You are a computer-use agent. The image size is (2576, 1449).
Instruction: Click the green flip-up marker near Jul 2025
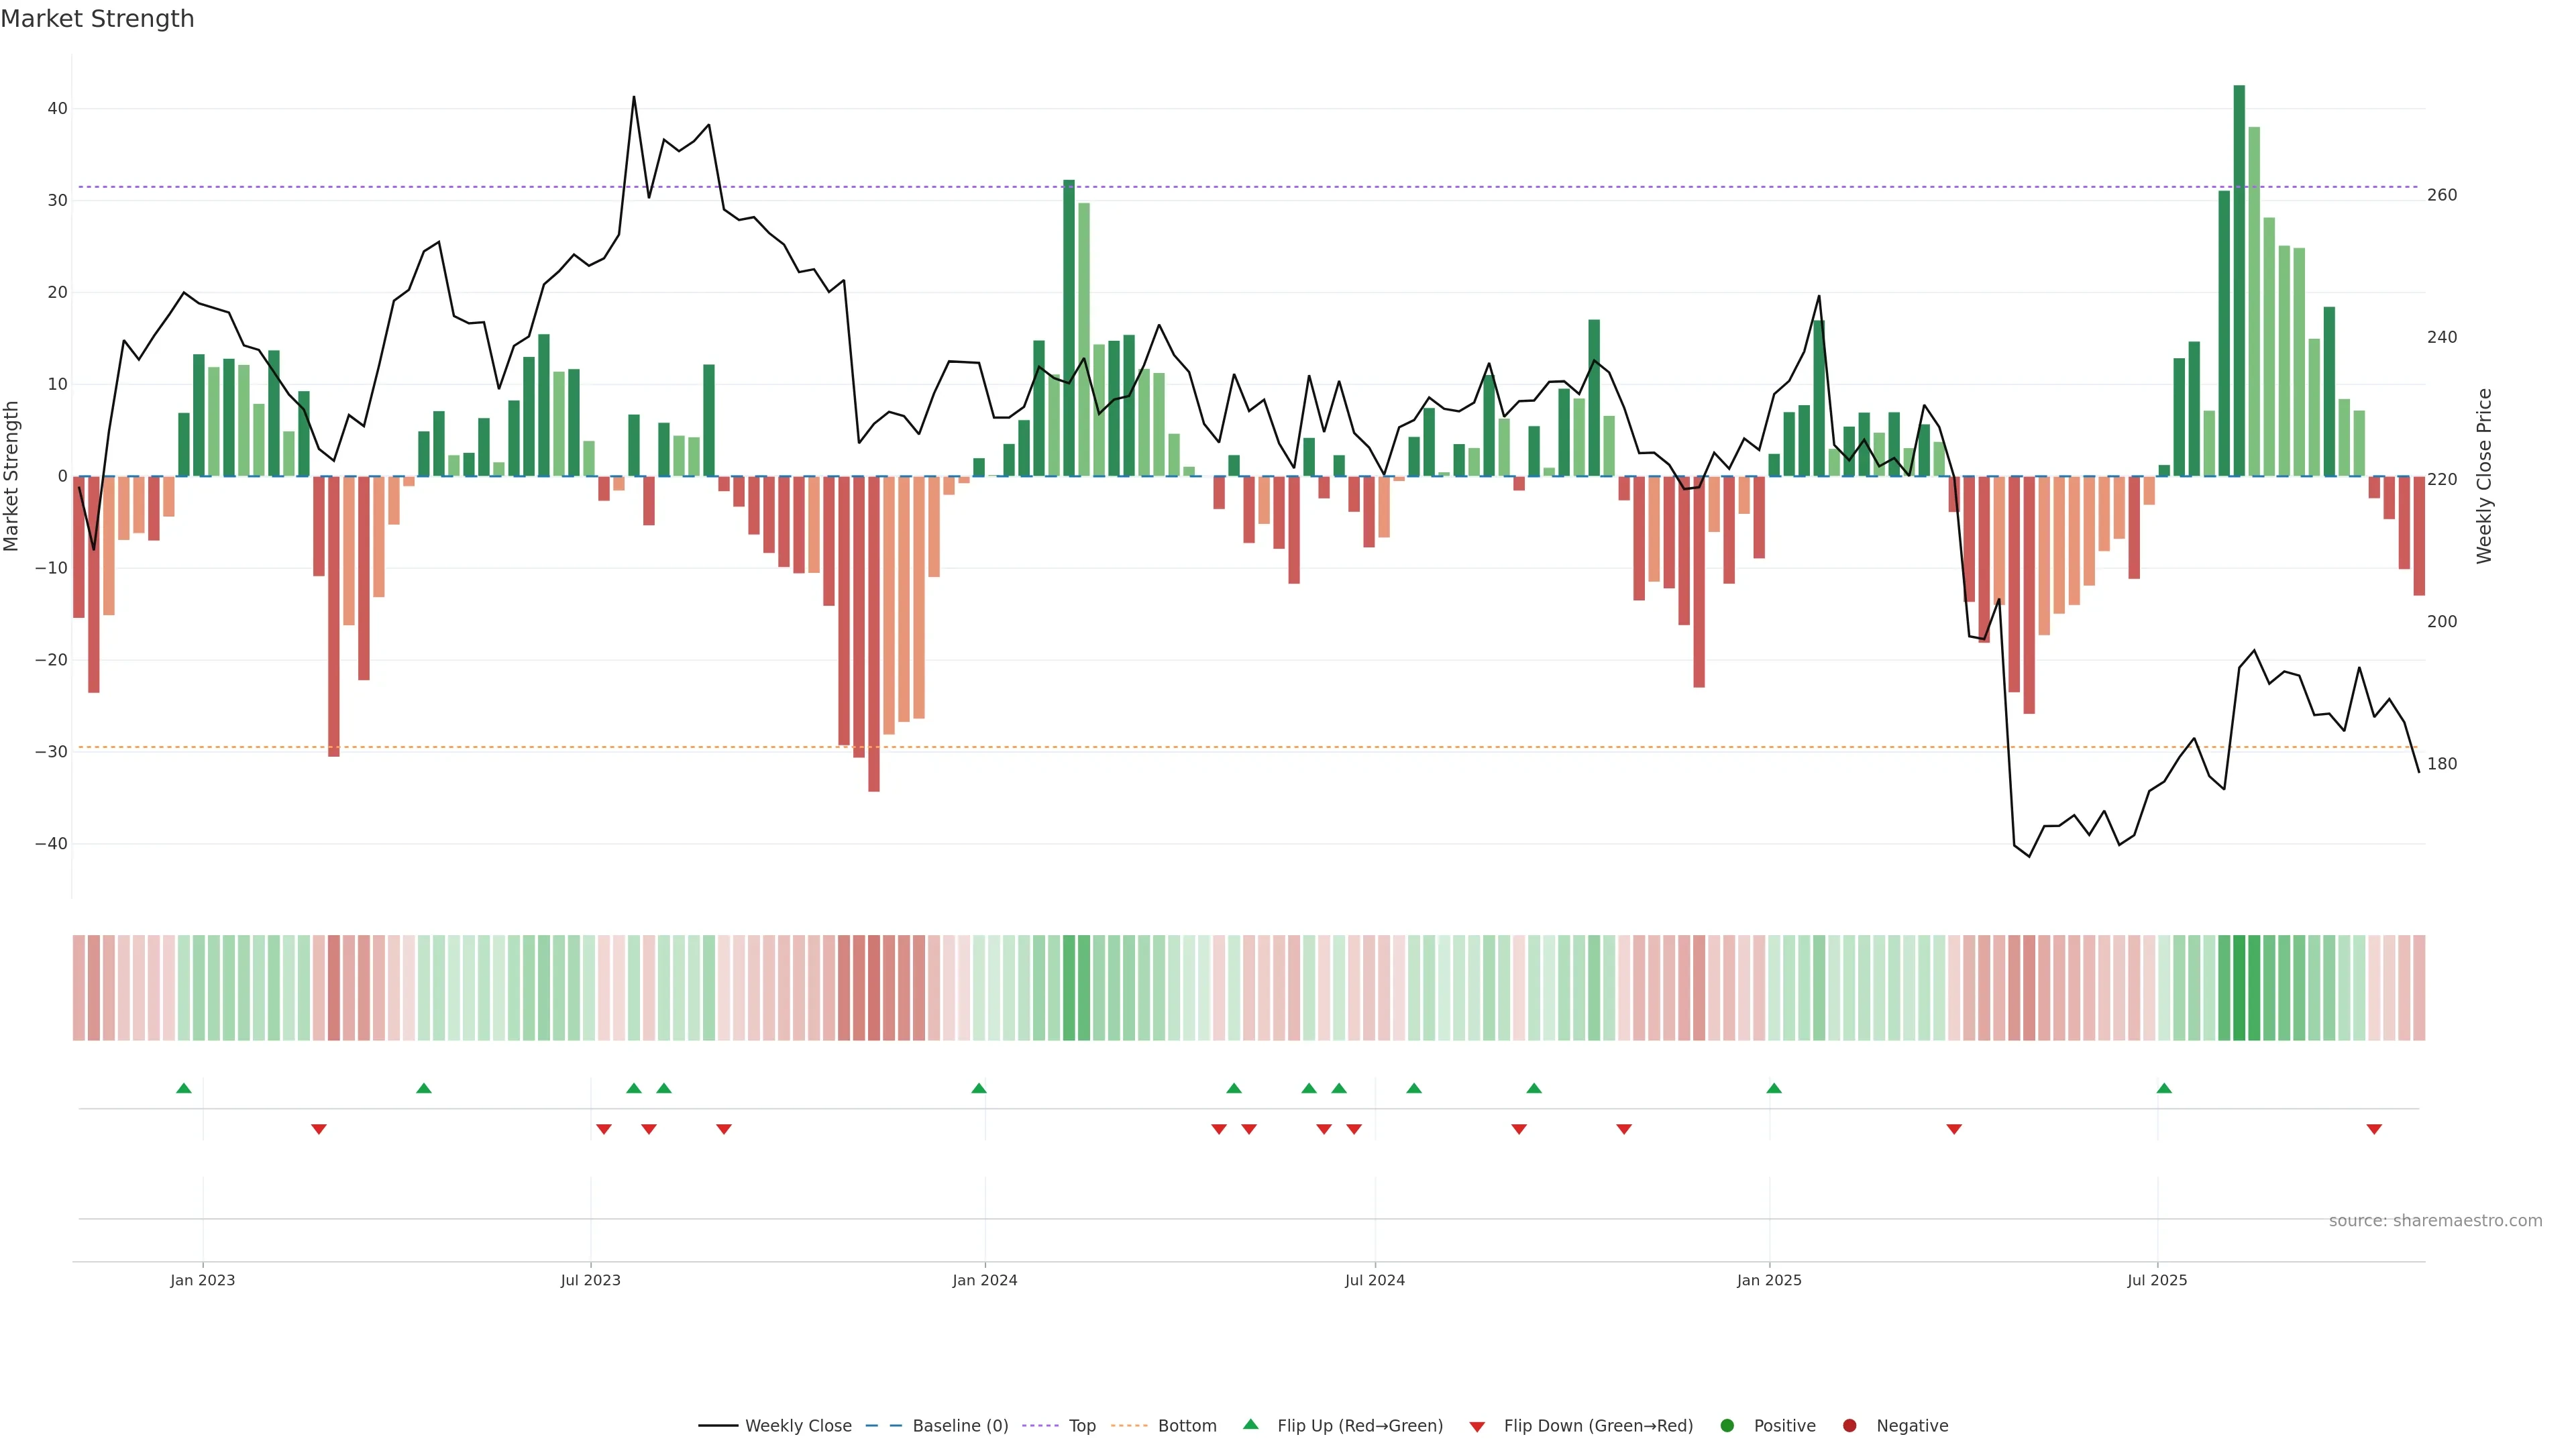[2164, 1088]
